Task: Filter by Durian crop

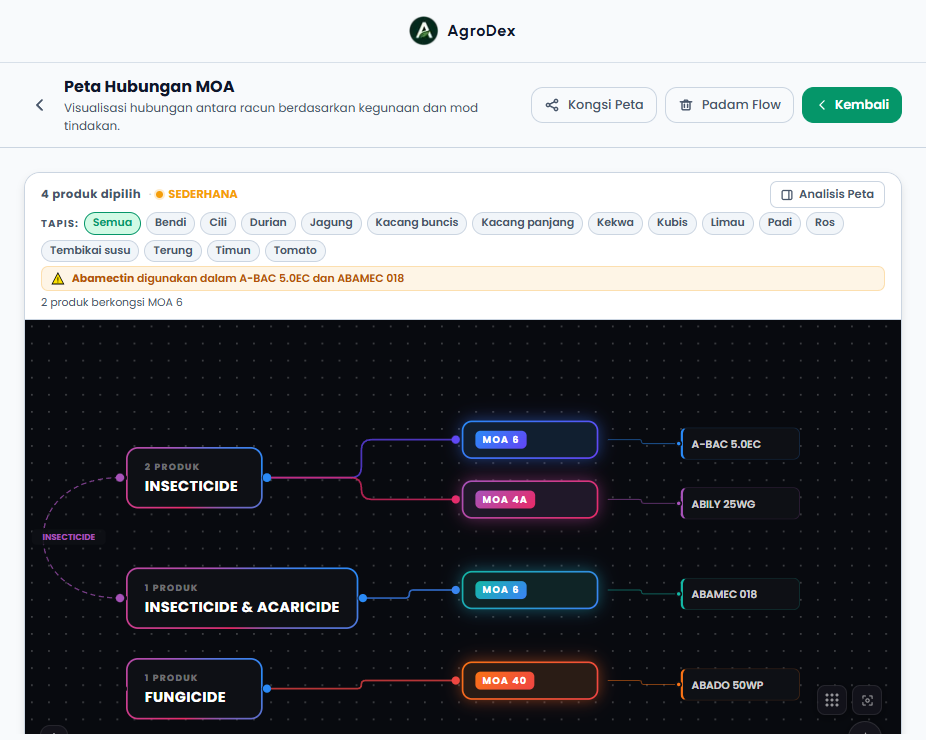Action: (268, 223)
